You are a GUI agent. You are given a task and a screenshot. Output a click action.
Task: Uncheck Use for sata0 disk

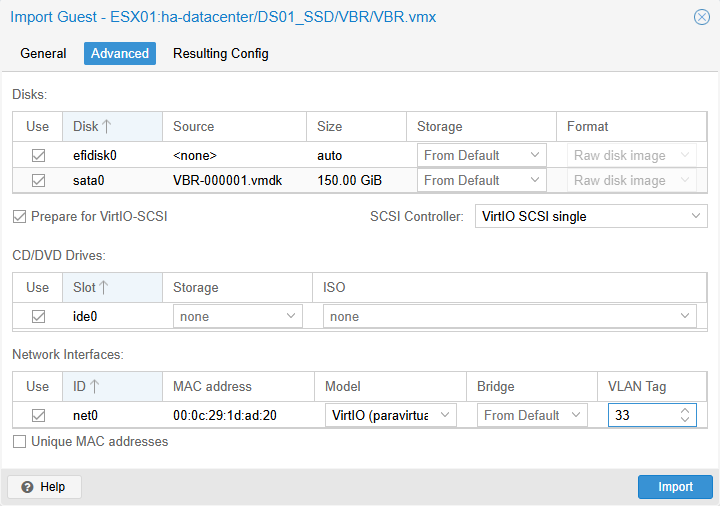(38, 180)
